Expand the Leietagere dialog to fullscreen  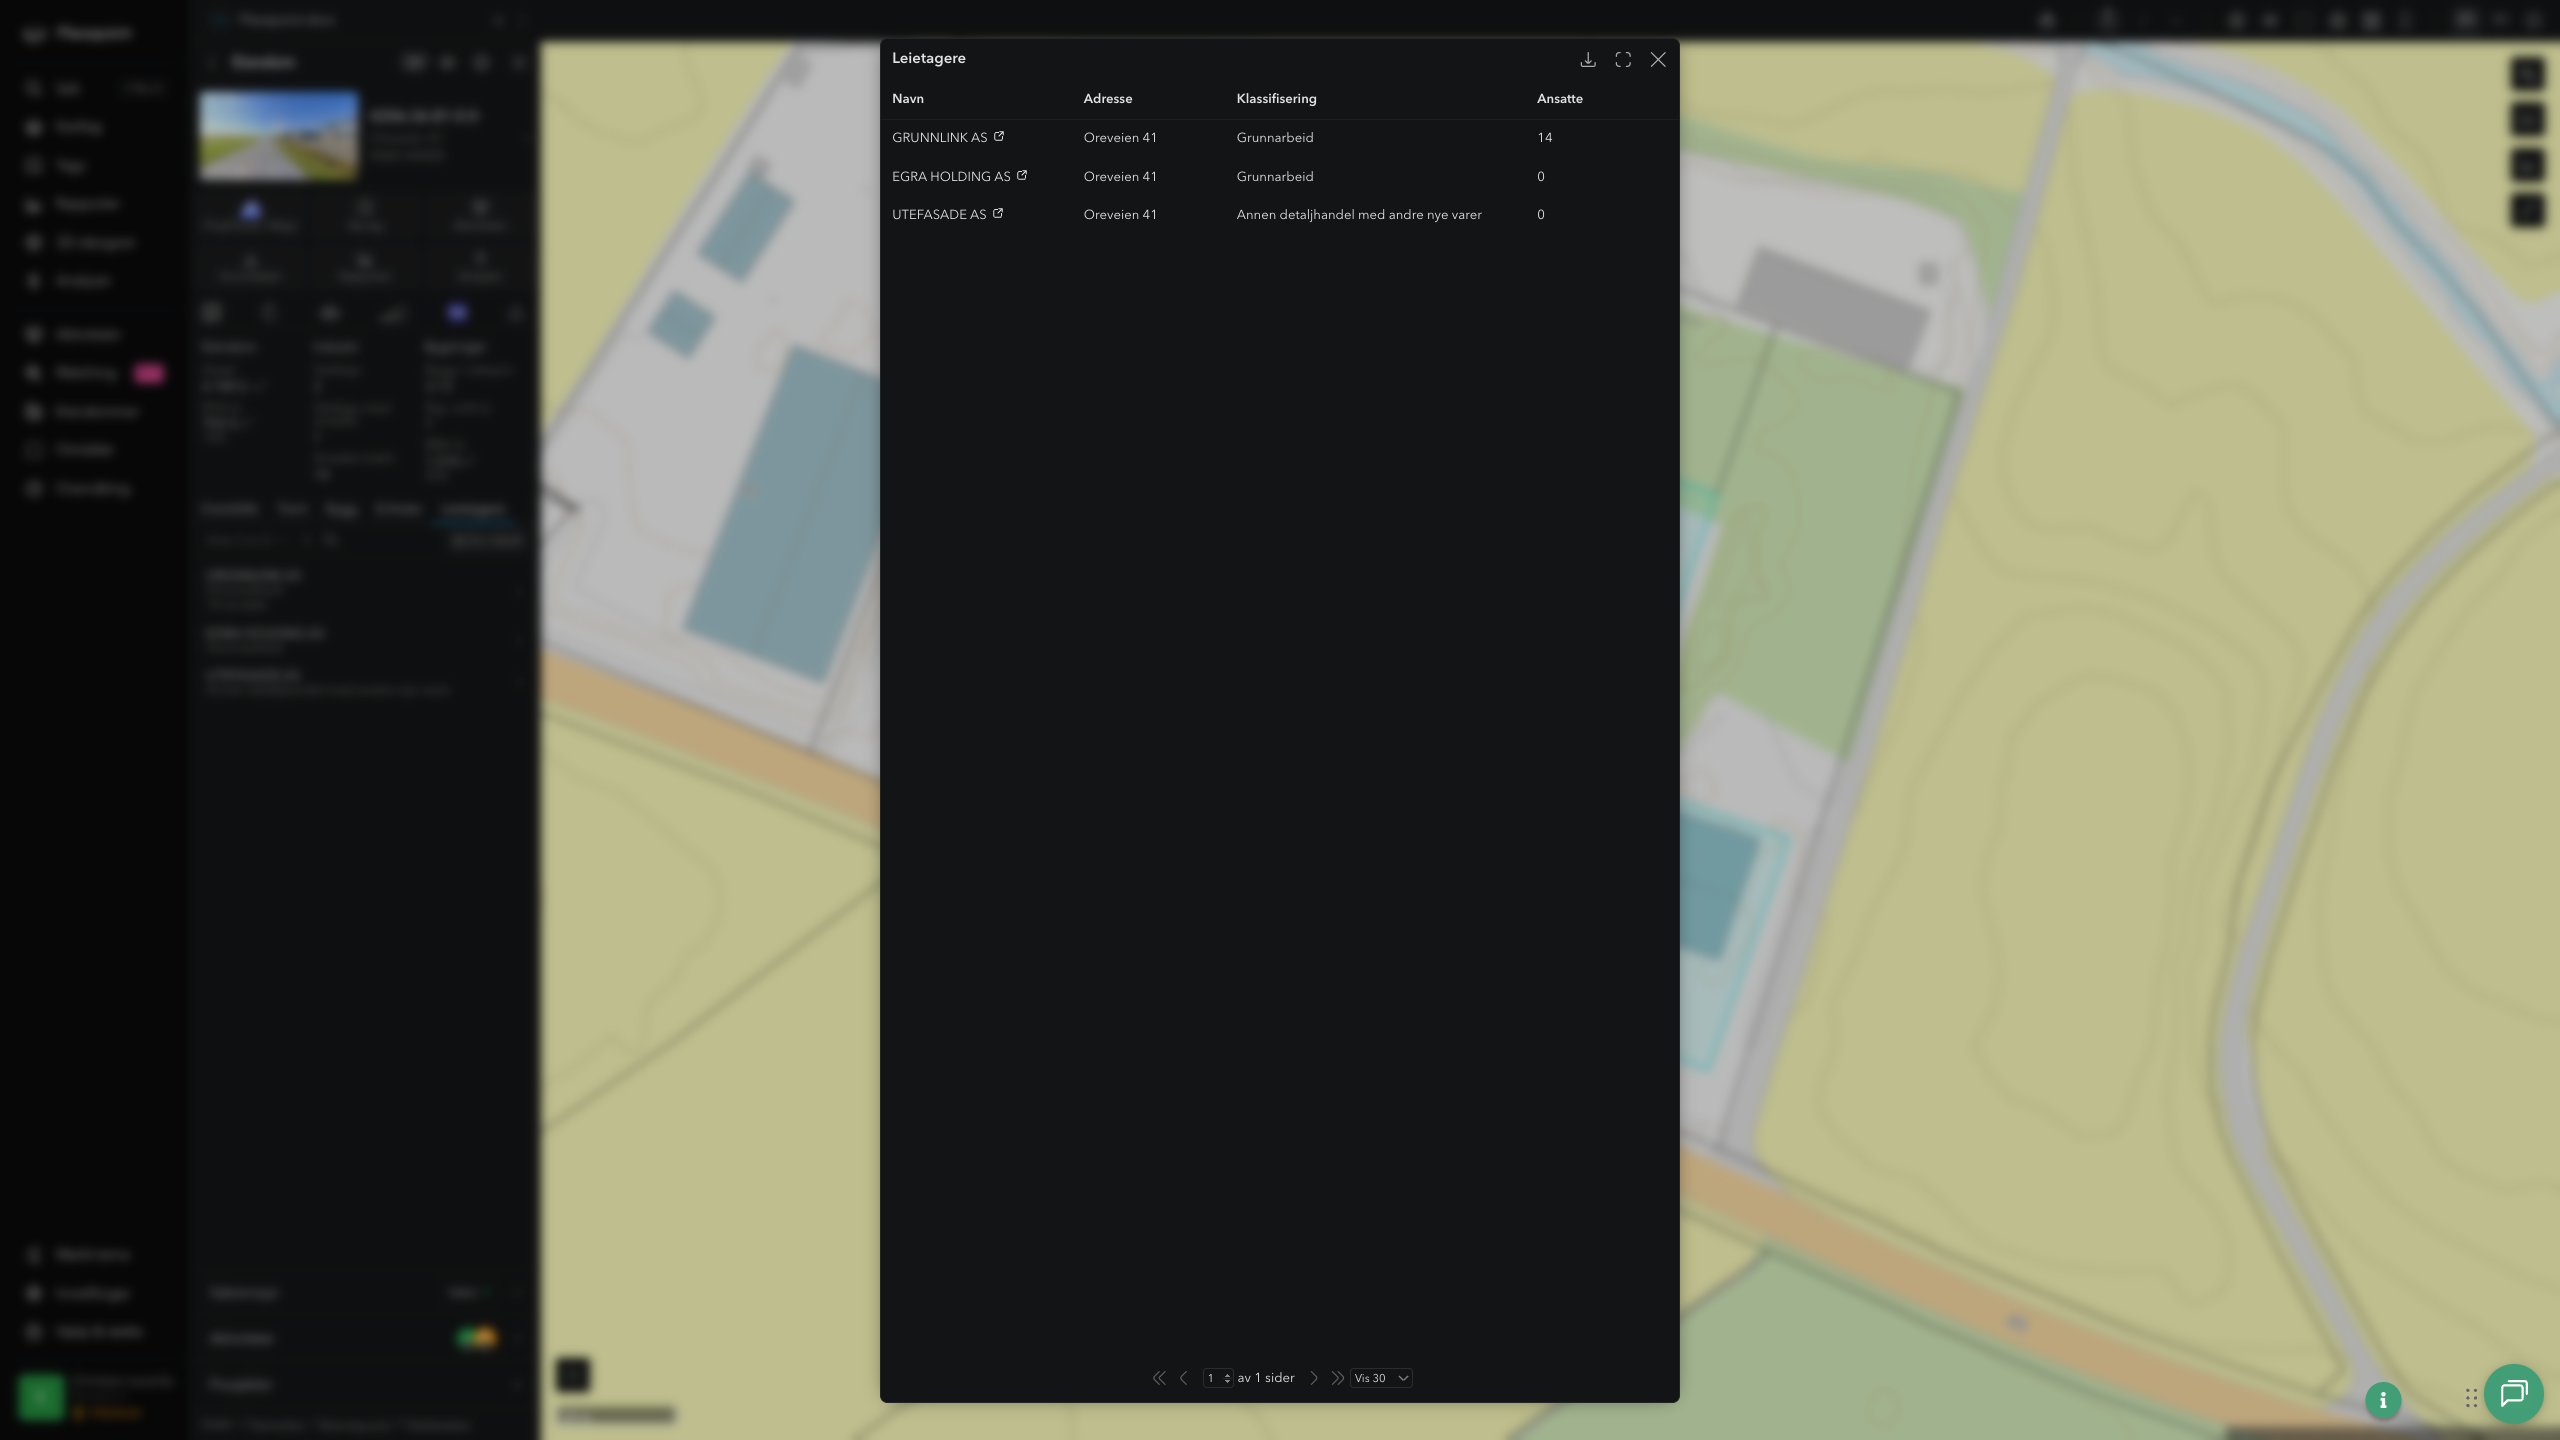point(1623,60)
